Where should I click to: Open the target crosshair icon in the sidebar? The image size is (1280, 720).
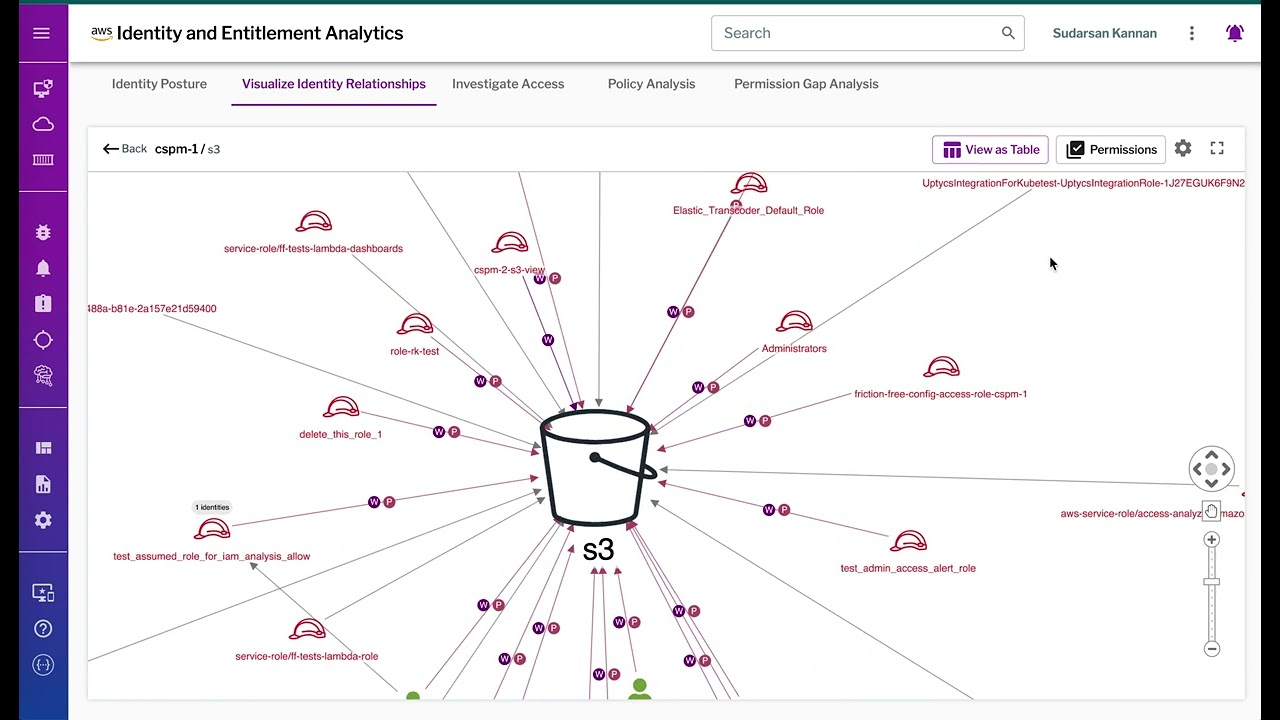pyautogui.click(x=43, y=340)
